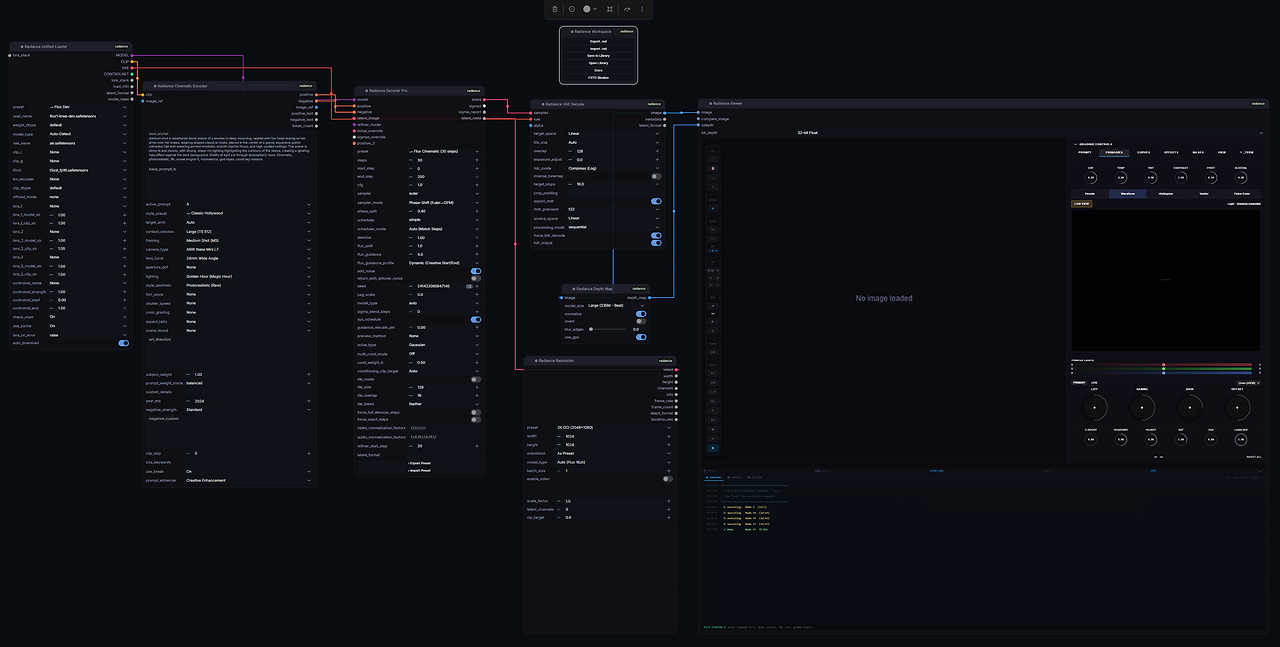Click FXTD Studios in Radiance Workspace
This screenshot has height=647, width=1280.
click(598, 77)
